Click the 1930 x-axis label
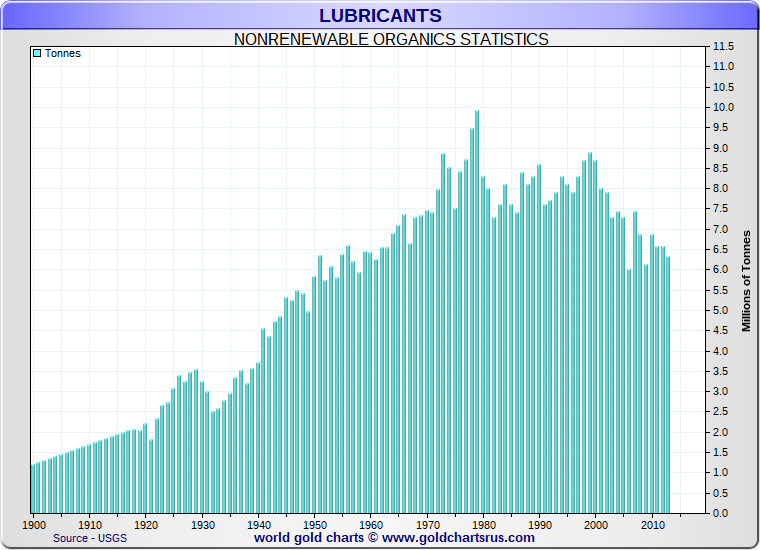This screenshot has height=550, width=760. click(x=202, y=524)
